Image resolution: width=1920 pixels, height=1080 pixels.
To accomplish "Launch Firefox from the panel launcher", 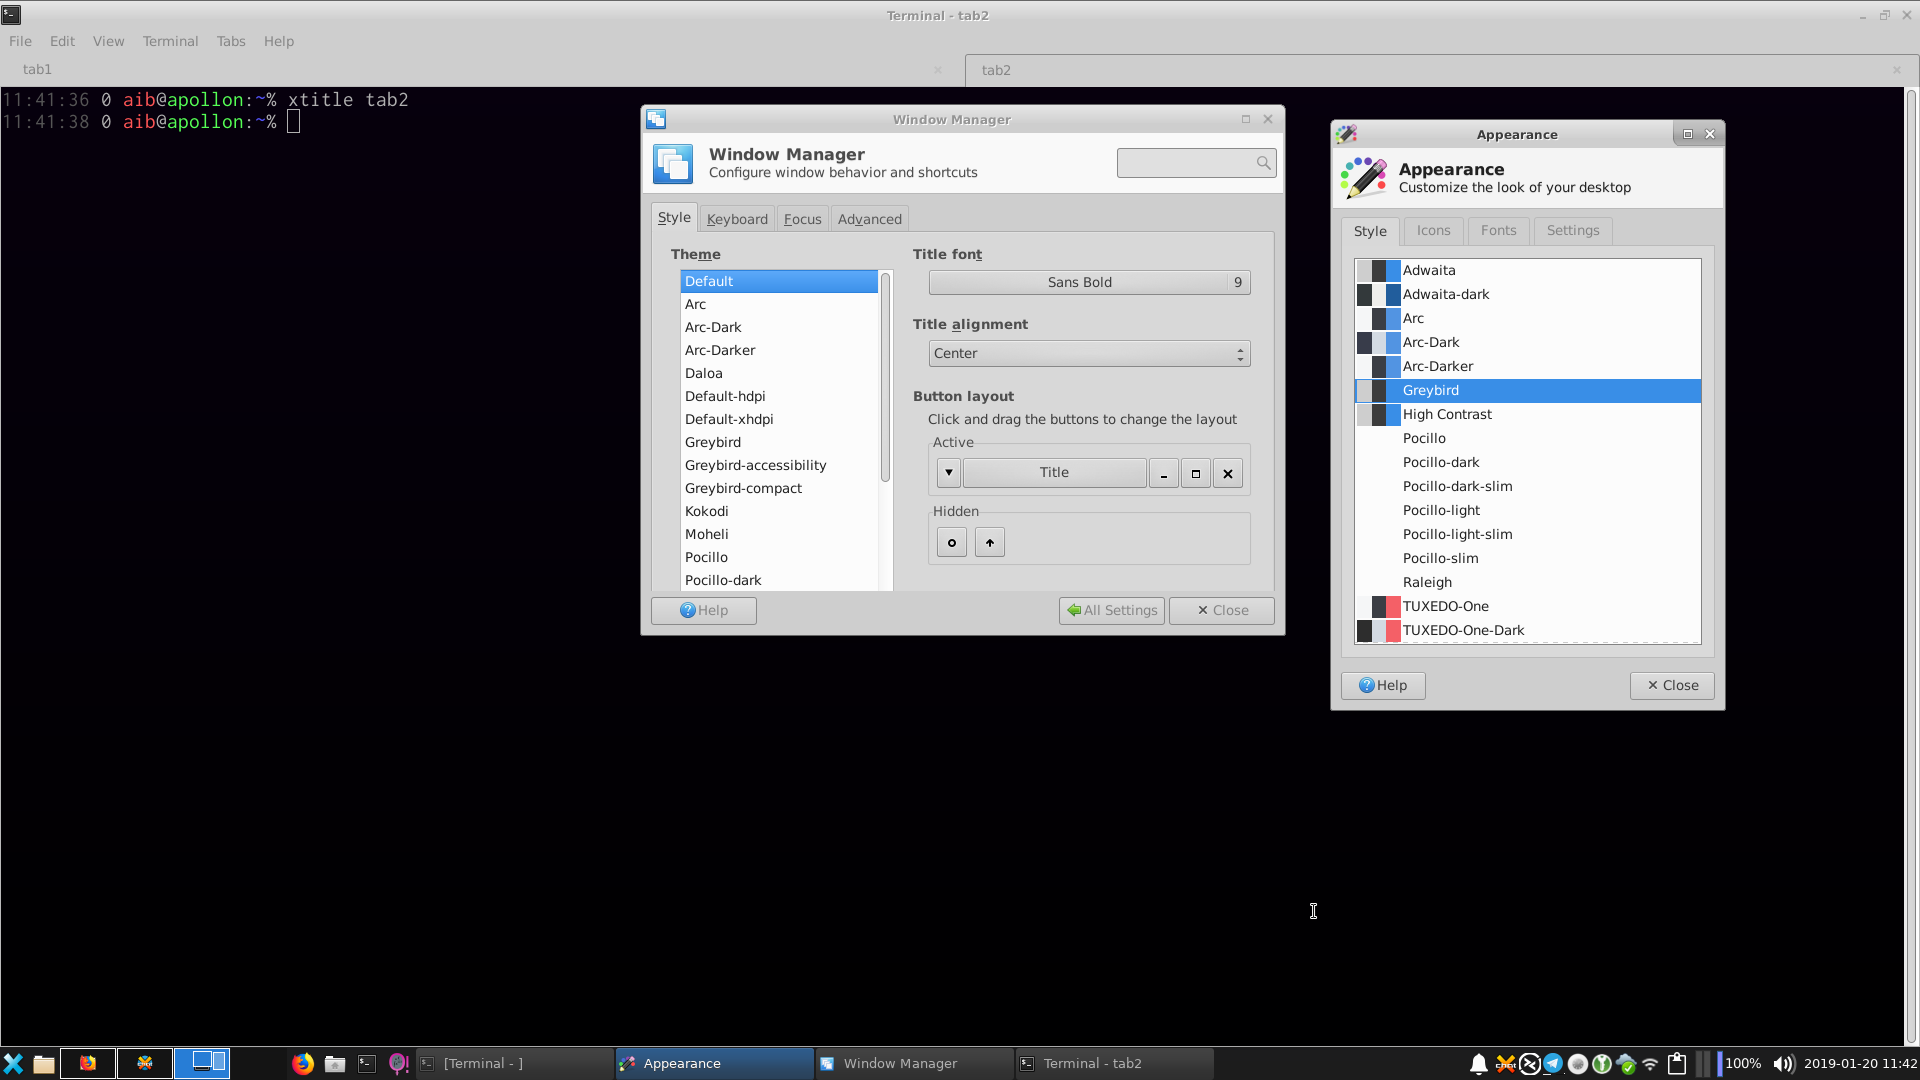I will pos(302,1063).
